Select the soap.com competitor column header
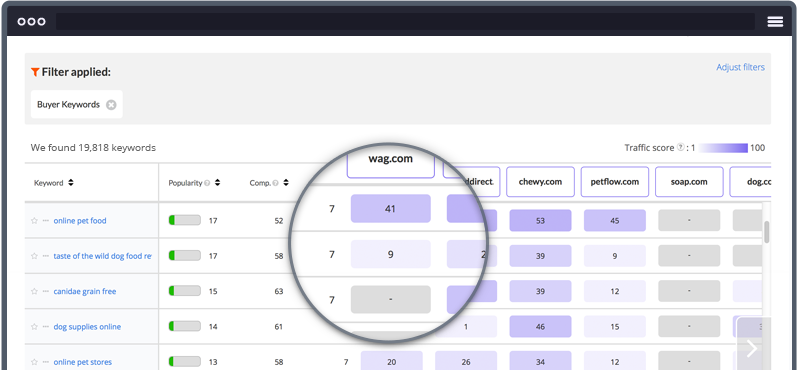798x370 pixels. click(689, 182)
